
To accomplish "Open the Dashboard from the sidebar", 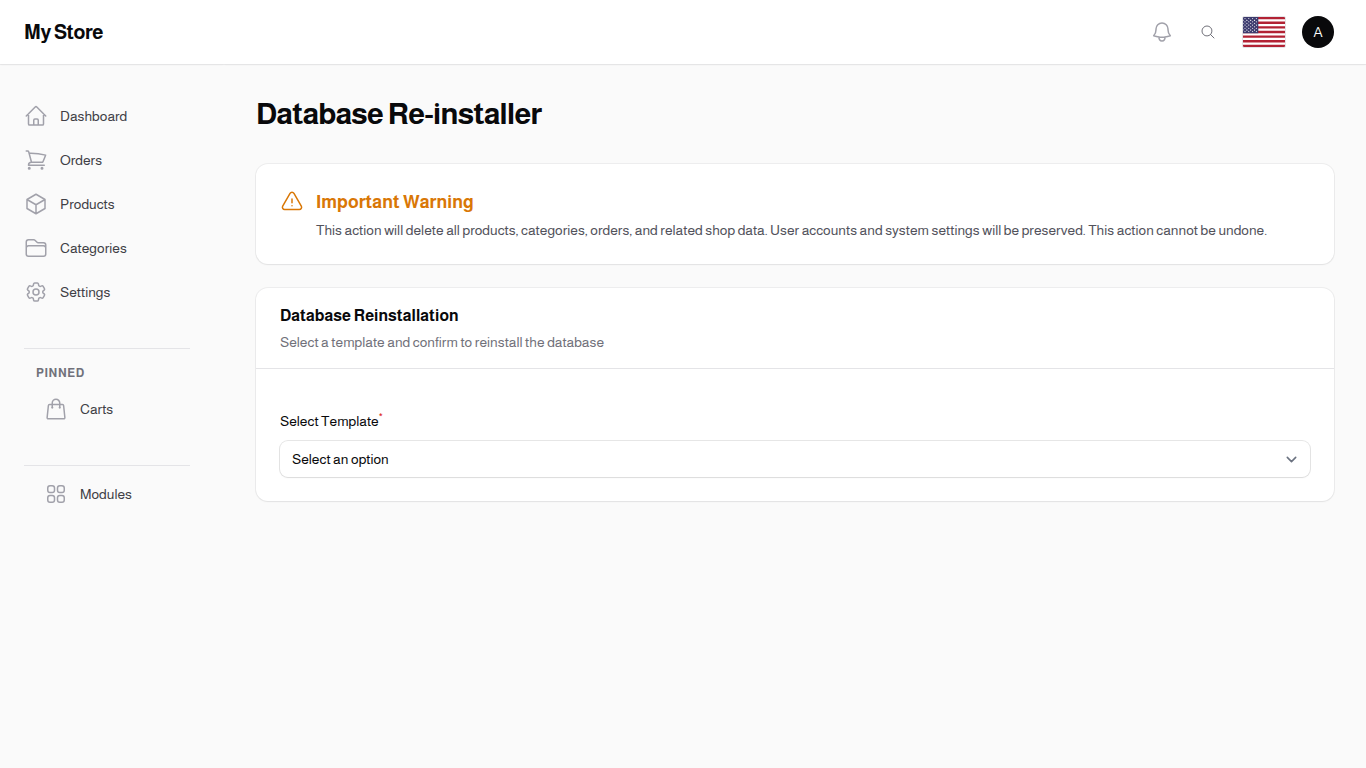I will point(93,116).
